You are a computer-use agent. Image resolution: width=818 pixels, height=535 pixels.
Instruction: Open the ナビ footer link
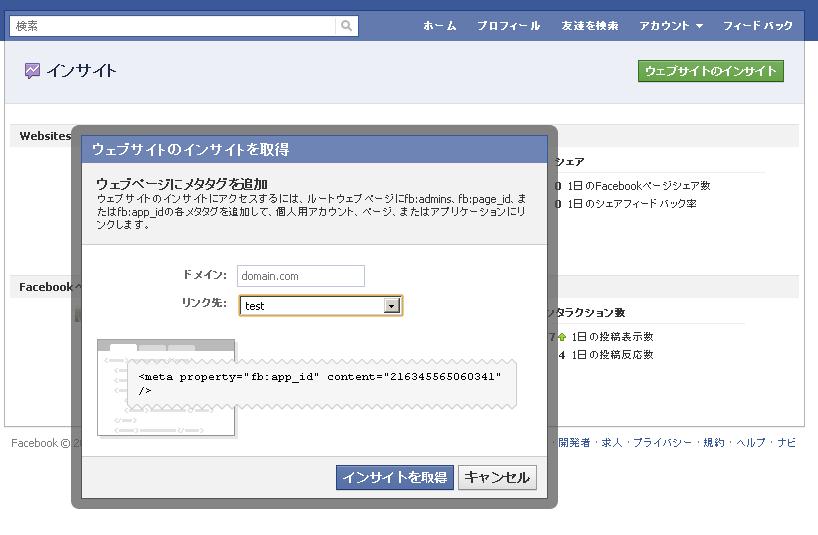(x=786, y=443)
